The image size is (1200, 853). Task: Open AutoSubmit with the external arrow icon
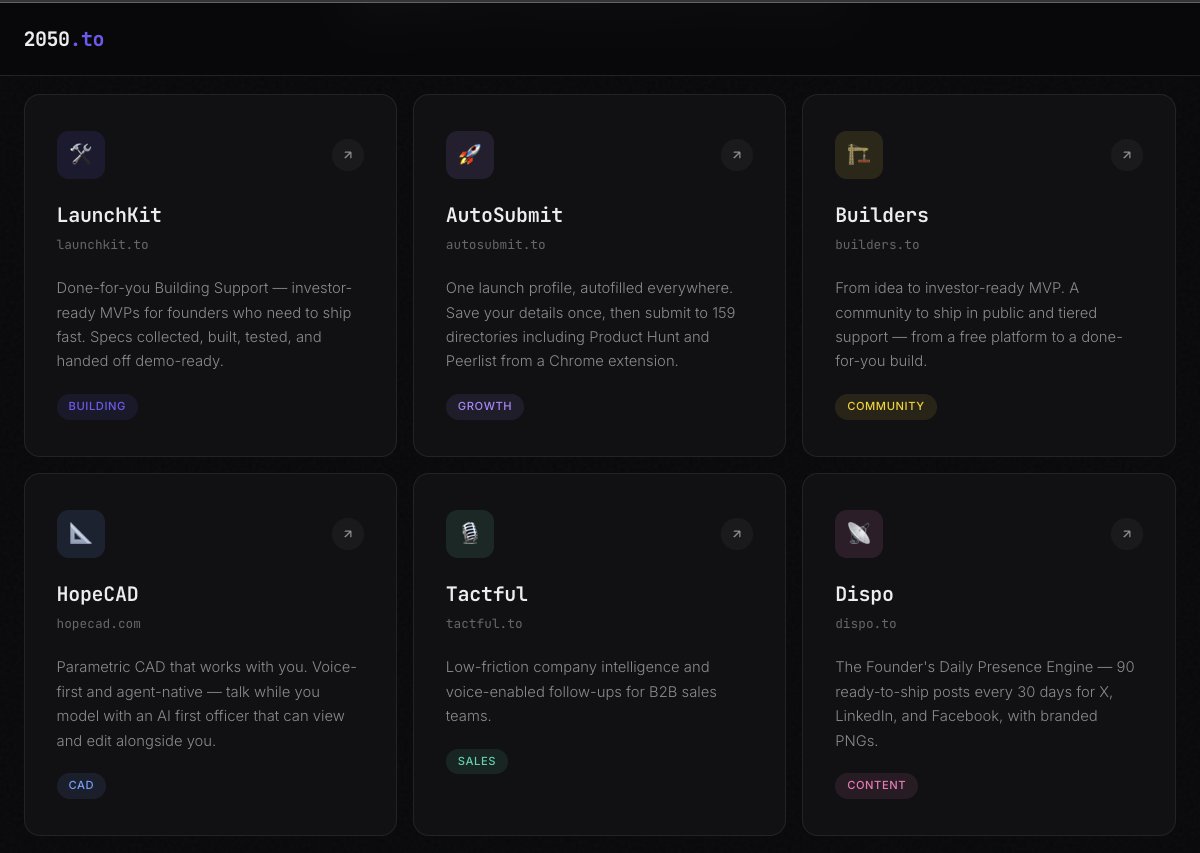tap(737, 155)
